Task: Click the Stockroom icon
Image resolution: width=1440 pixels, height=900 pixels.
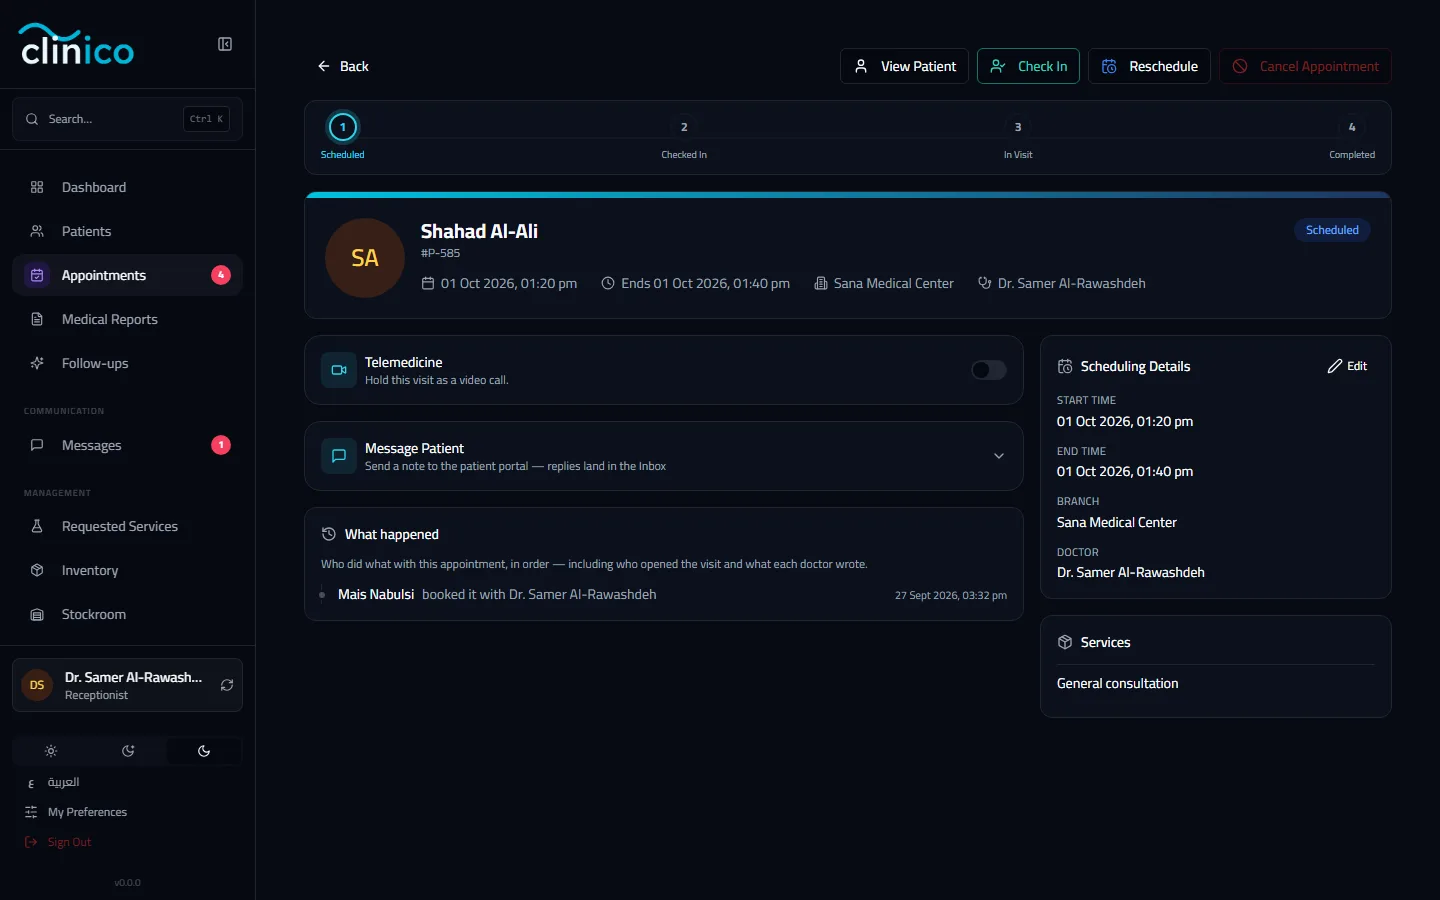Action: [x=37, y=614]
